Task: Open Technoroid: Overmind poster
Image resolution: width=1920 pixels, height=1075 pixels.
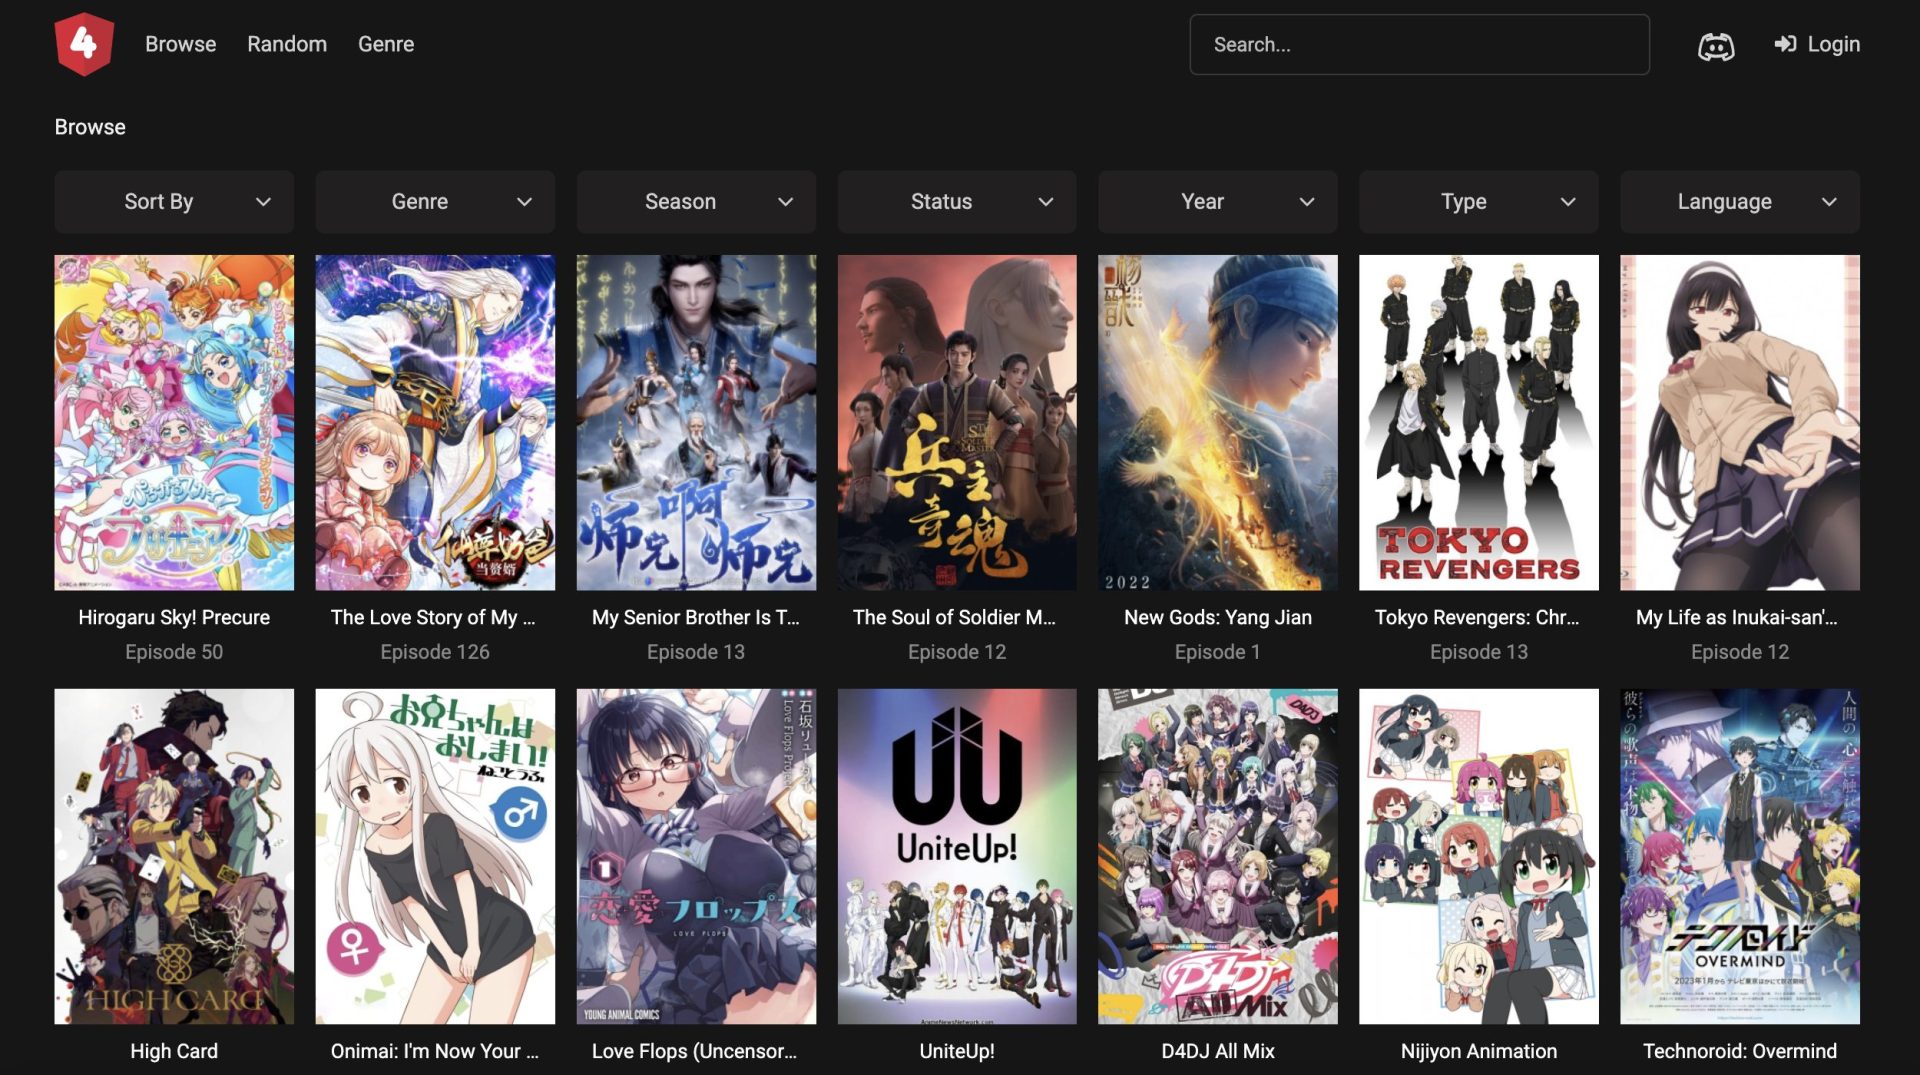Action: click(x=1740, y=856)
